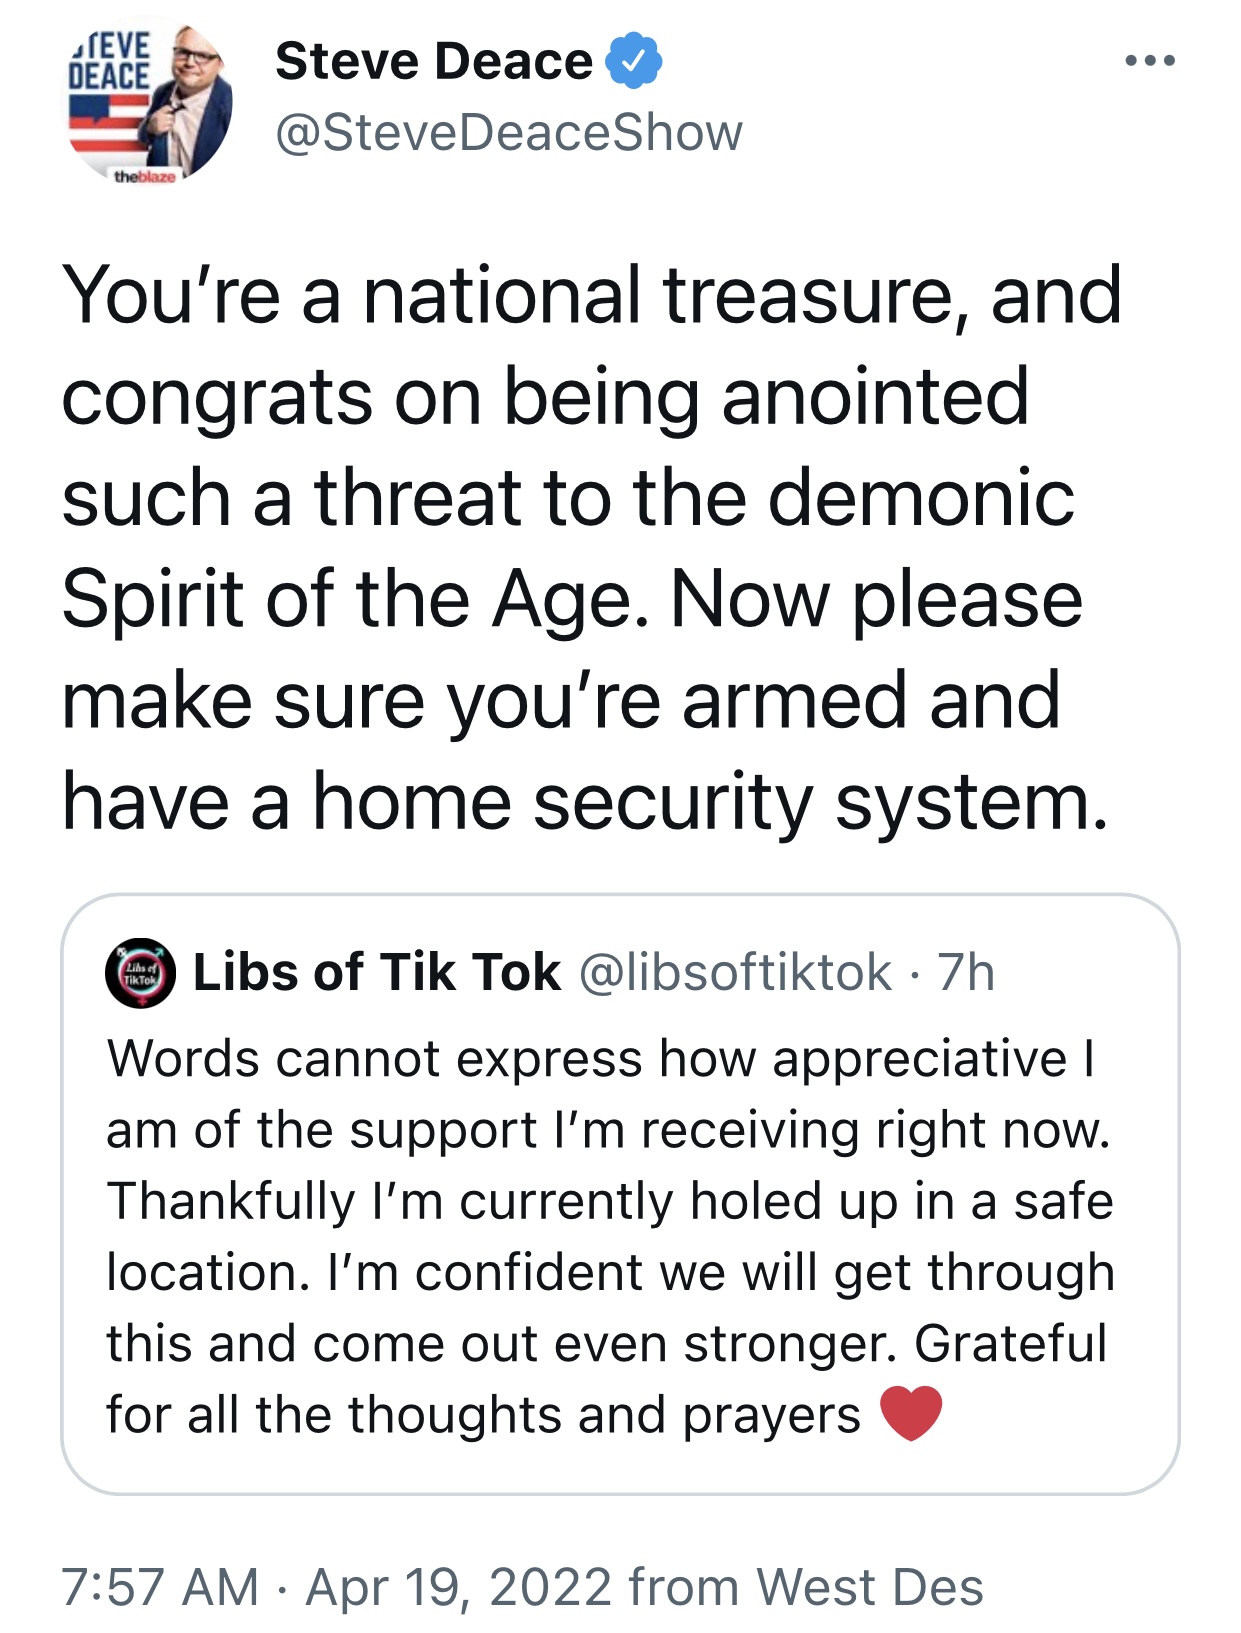Screen dimensions: 1241x1633
Task: Open the Steve Deace display name
Action: pyautogui.click(x=434, y=61)
